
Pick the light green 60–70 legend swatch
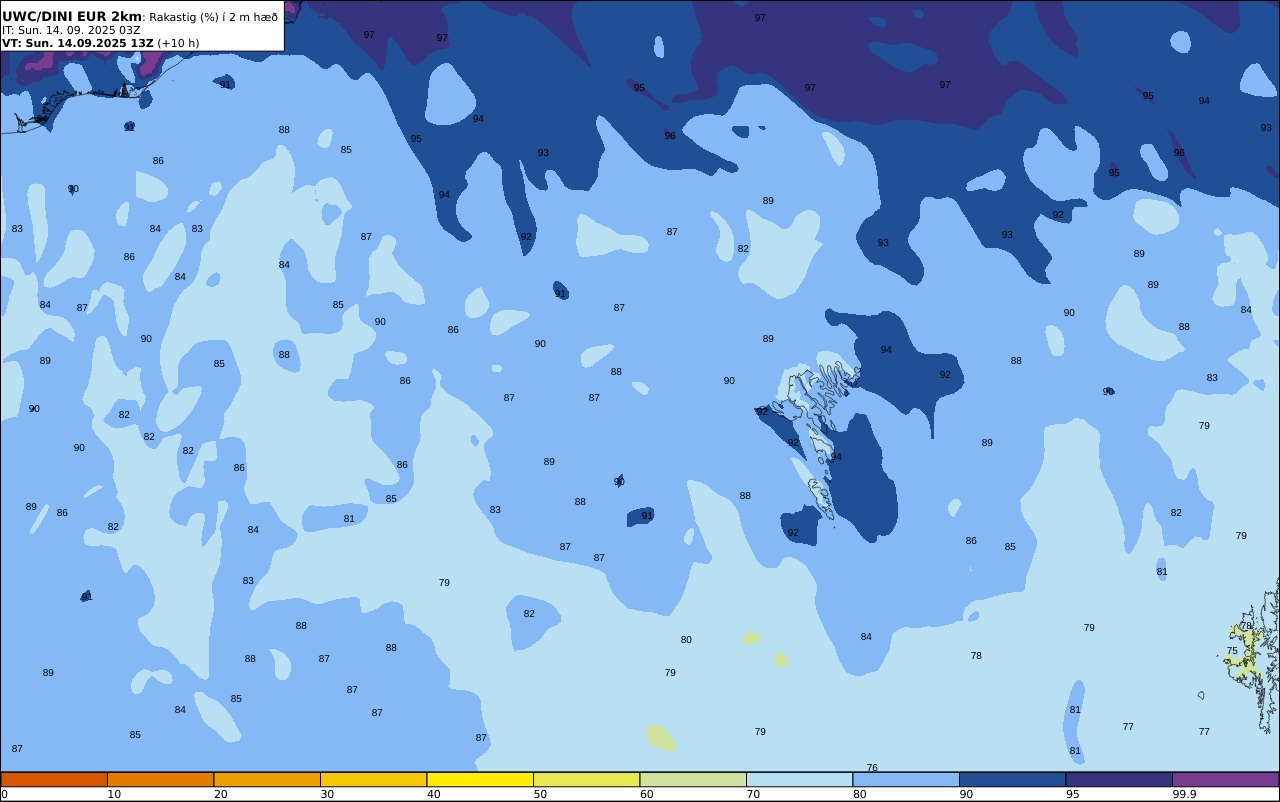pyautogui.click(x=693, y=779)
